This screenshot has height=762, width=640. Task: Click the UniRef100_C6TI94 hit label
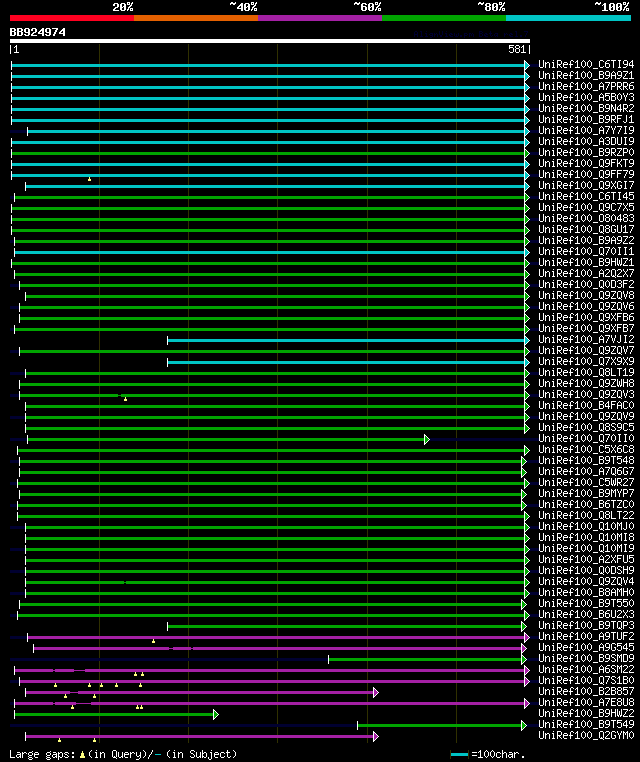586,65
